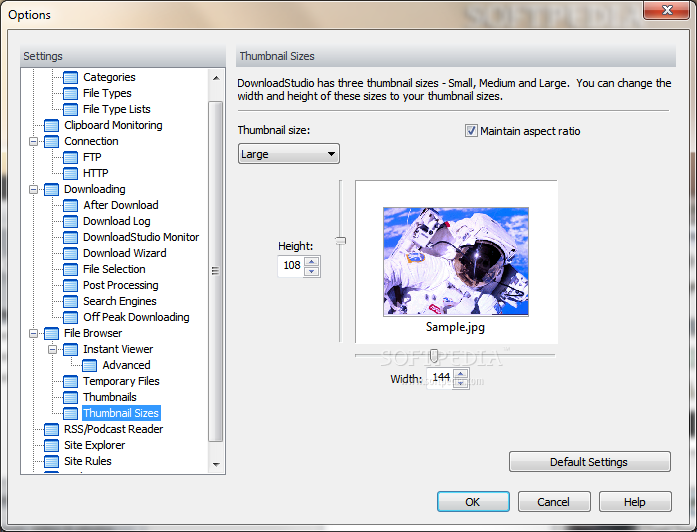The image size is (697, 532).
Task: Collapse the Connection tree node
Action: click(33, 141)
